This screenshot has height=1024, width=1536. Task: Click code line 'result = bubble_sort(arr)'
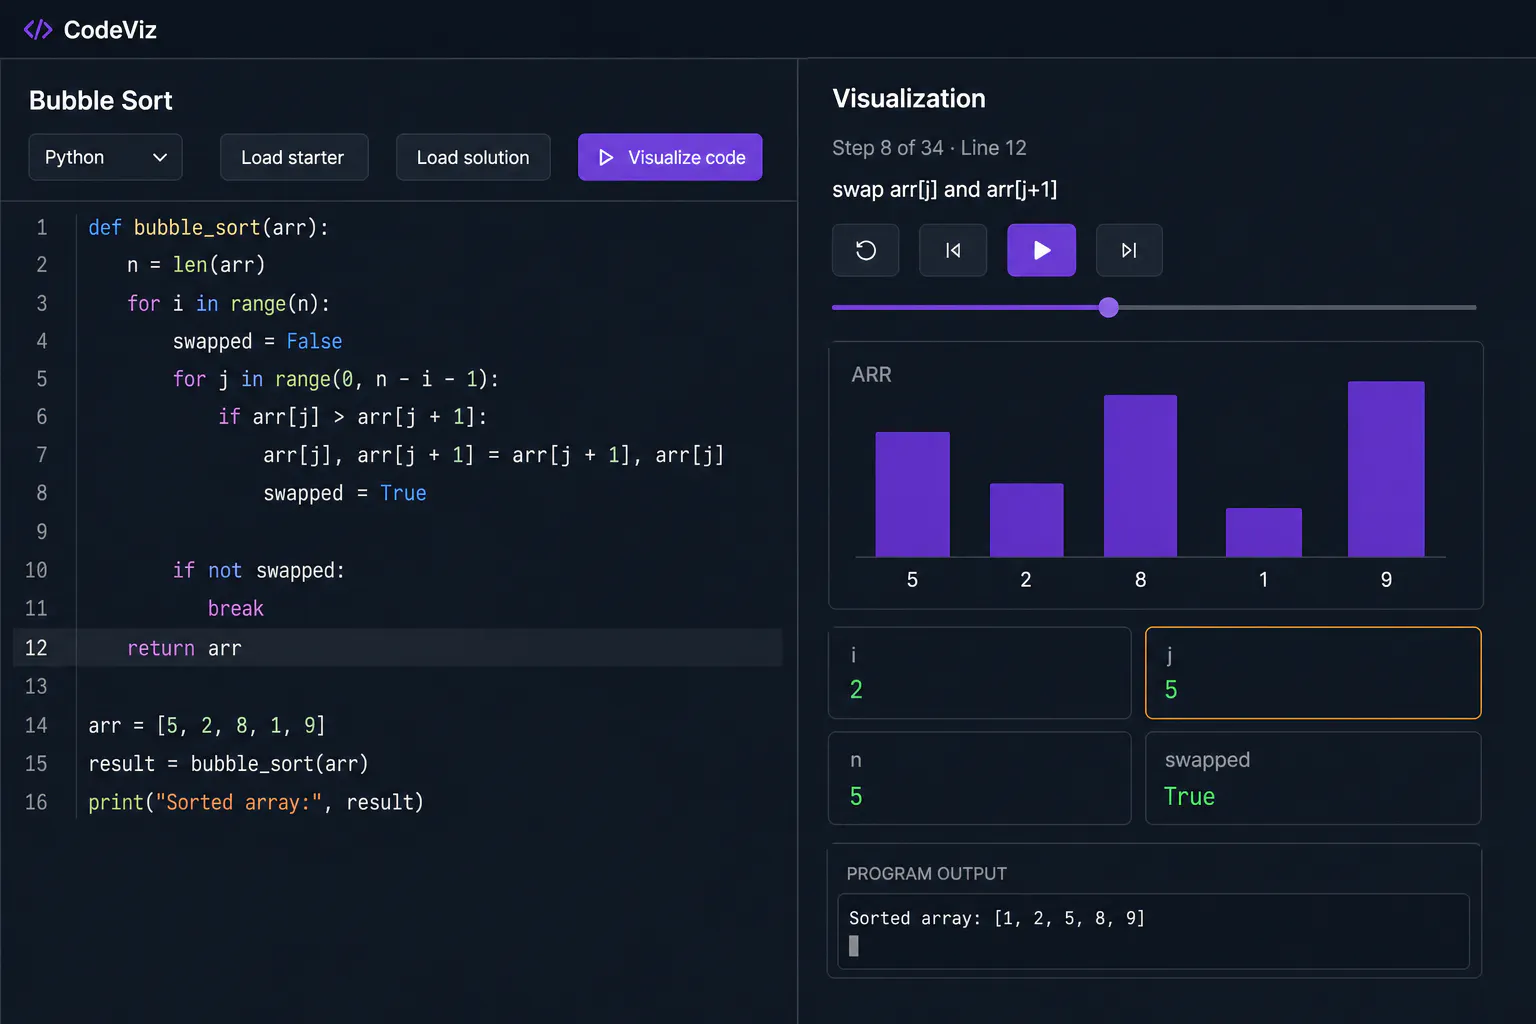pyautogui.click(x=228, y=763)
